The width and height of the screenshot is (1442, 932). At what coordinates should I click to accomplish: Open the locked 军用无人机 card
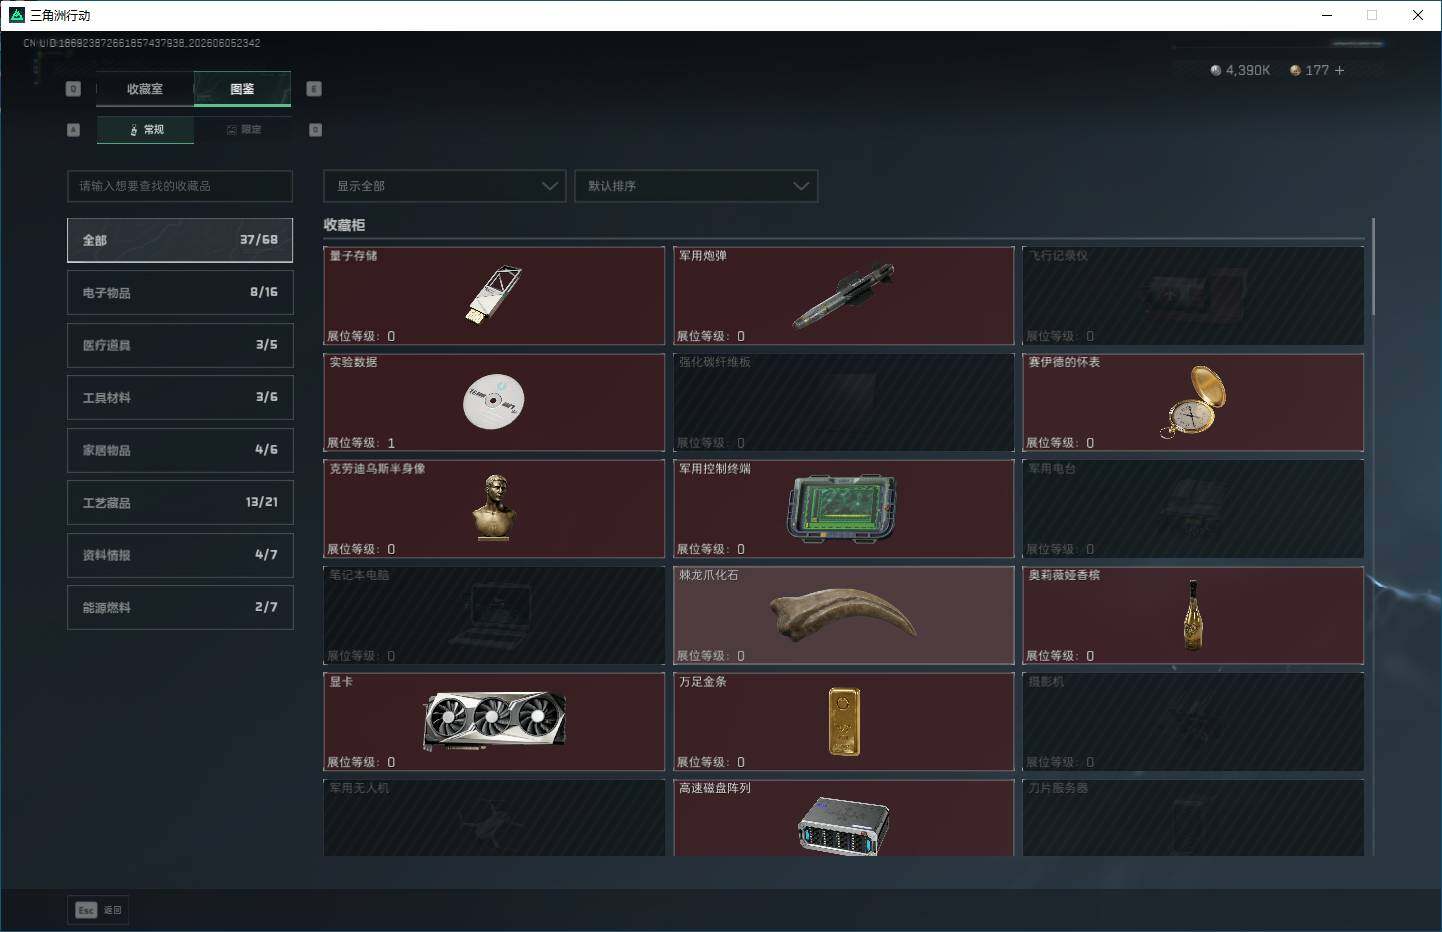pos(494,818)
